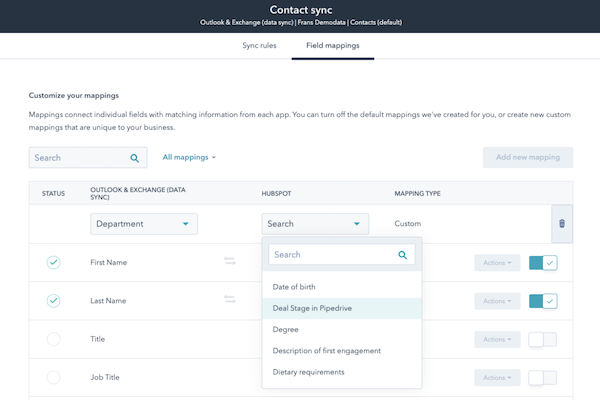Turn off the Last Name mapping toggle
Viewport: 600px width, 400px height.
543,301
